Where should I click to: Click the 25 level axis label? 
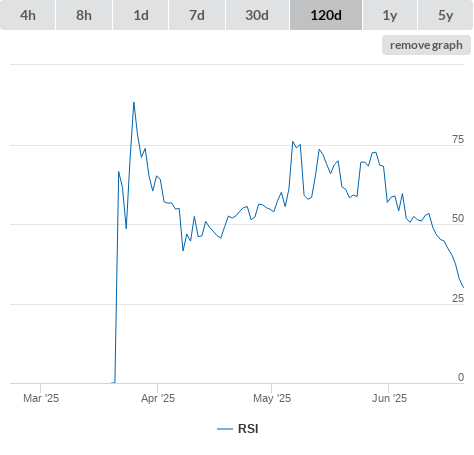(458, 298)
